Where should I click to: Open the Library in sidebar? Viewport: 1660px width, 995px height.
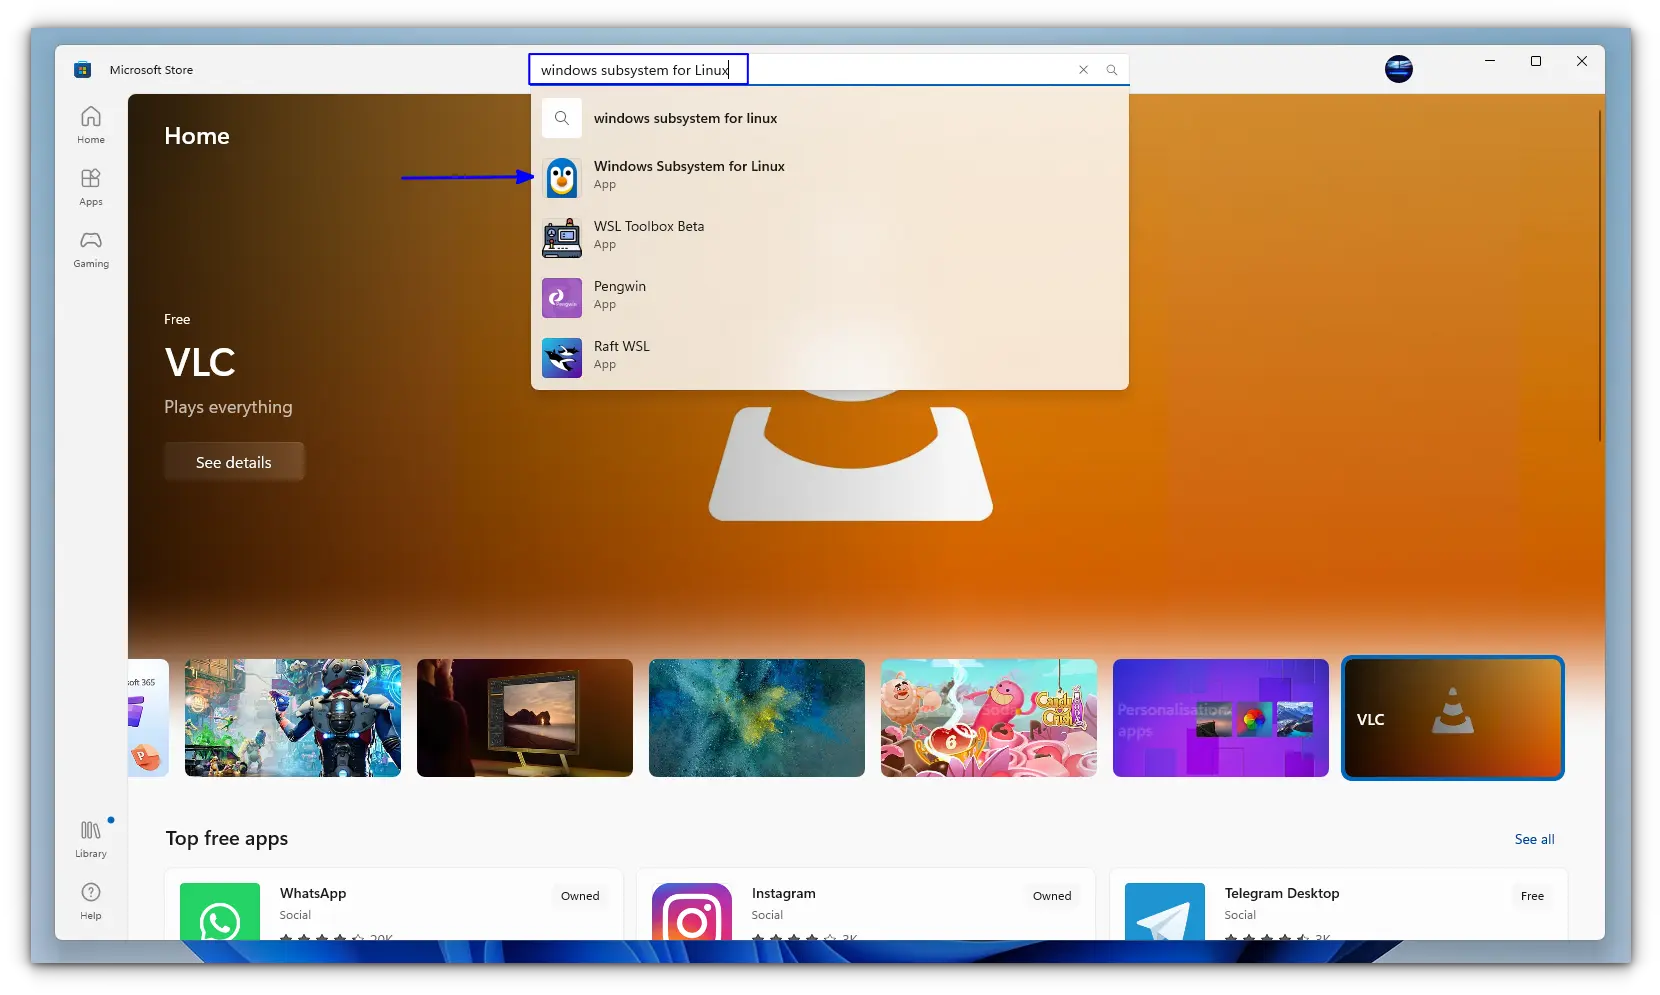click(x=91, y=839)
